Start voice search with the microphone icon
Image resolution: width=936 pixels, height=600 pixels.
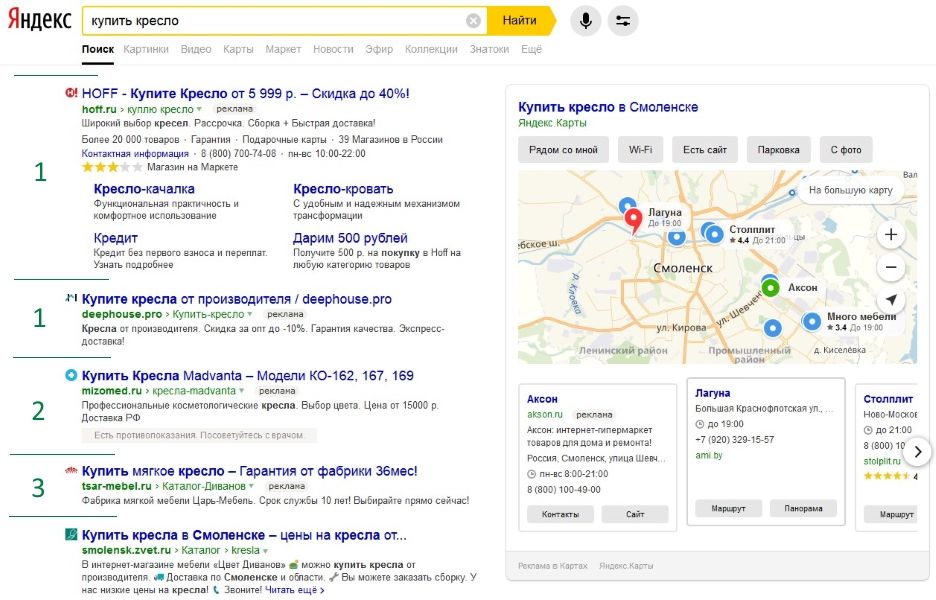point(586,21)
